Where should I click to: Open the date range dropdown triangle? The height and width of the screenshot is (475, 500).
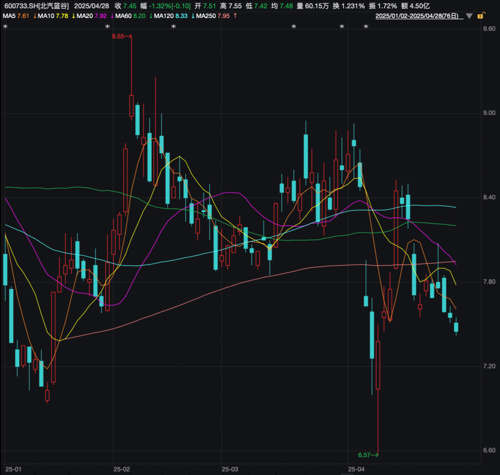click(469, 16)
